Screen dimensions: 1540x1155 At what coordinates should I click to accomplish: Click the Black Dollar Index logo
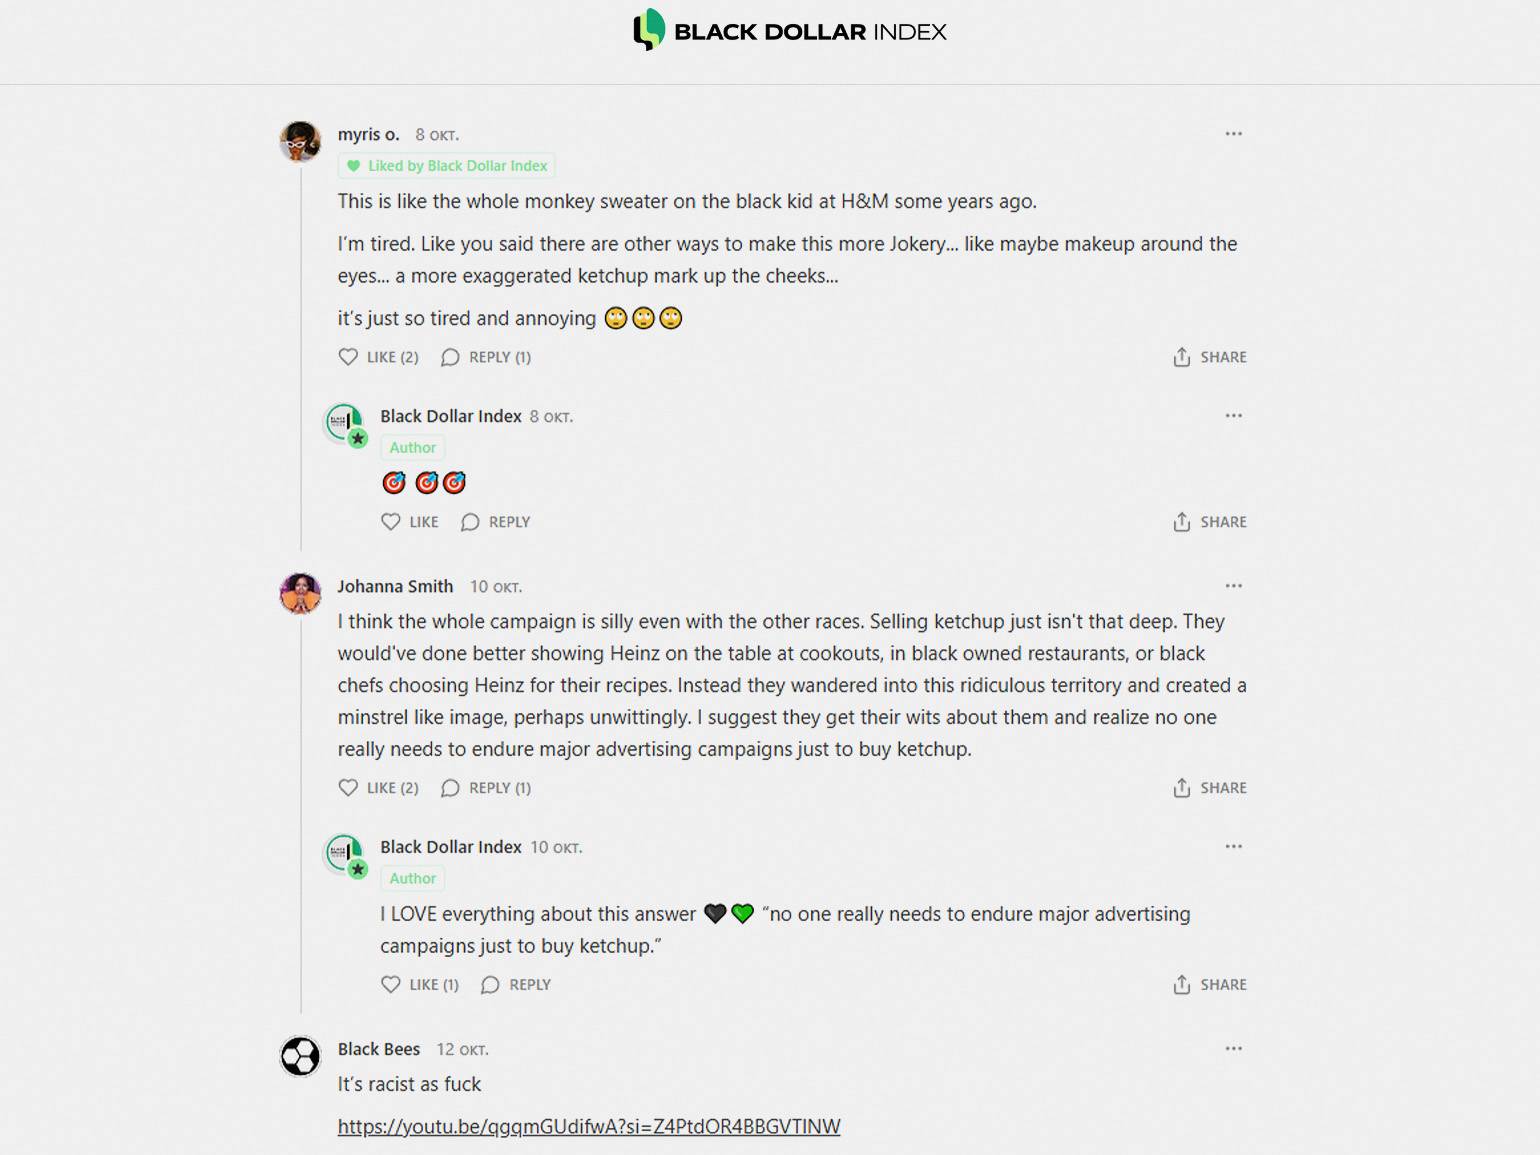(x=789, y=31)
